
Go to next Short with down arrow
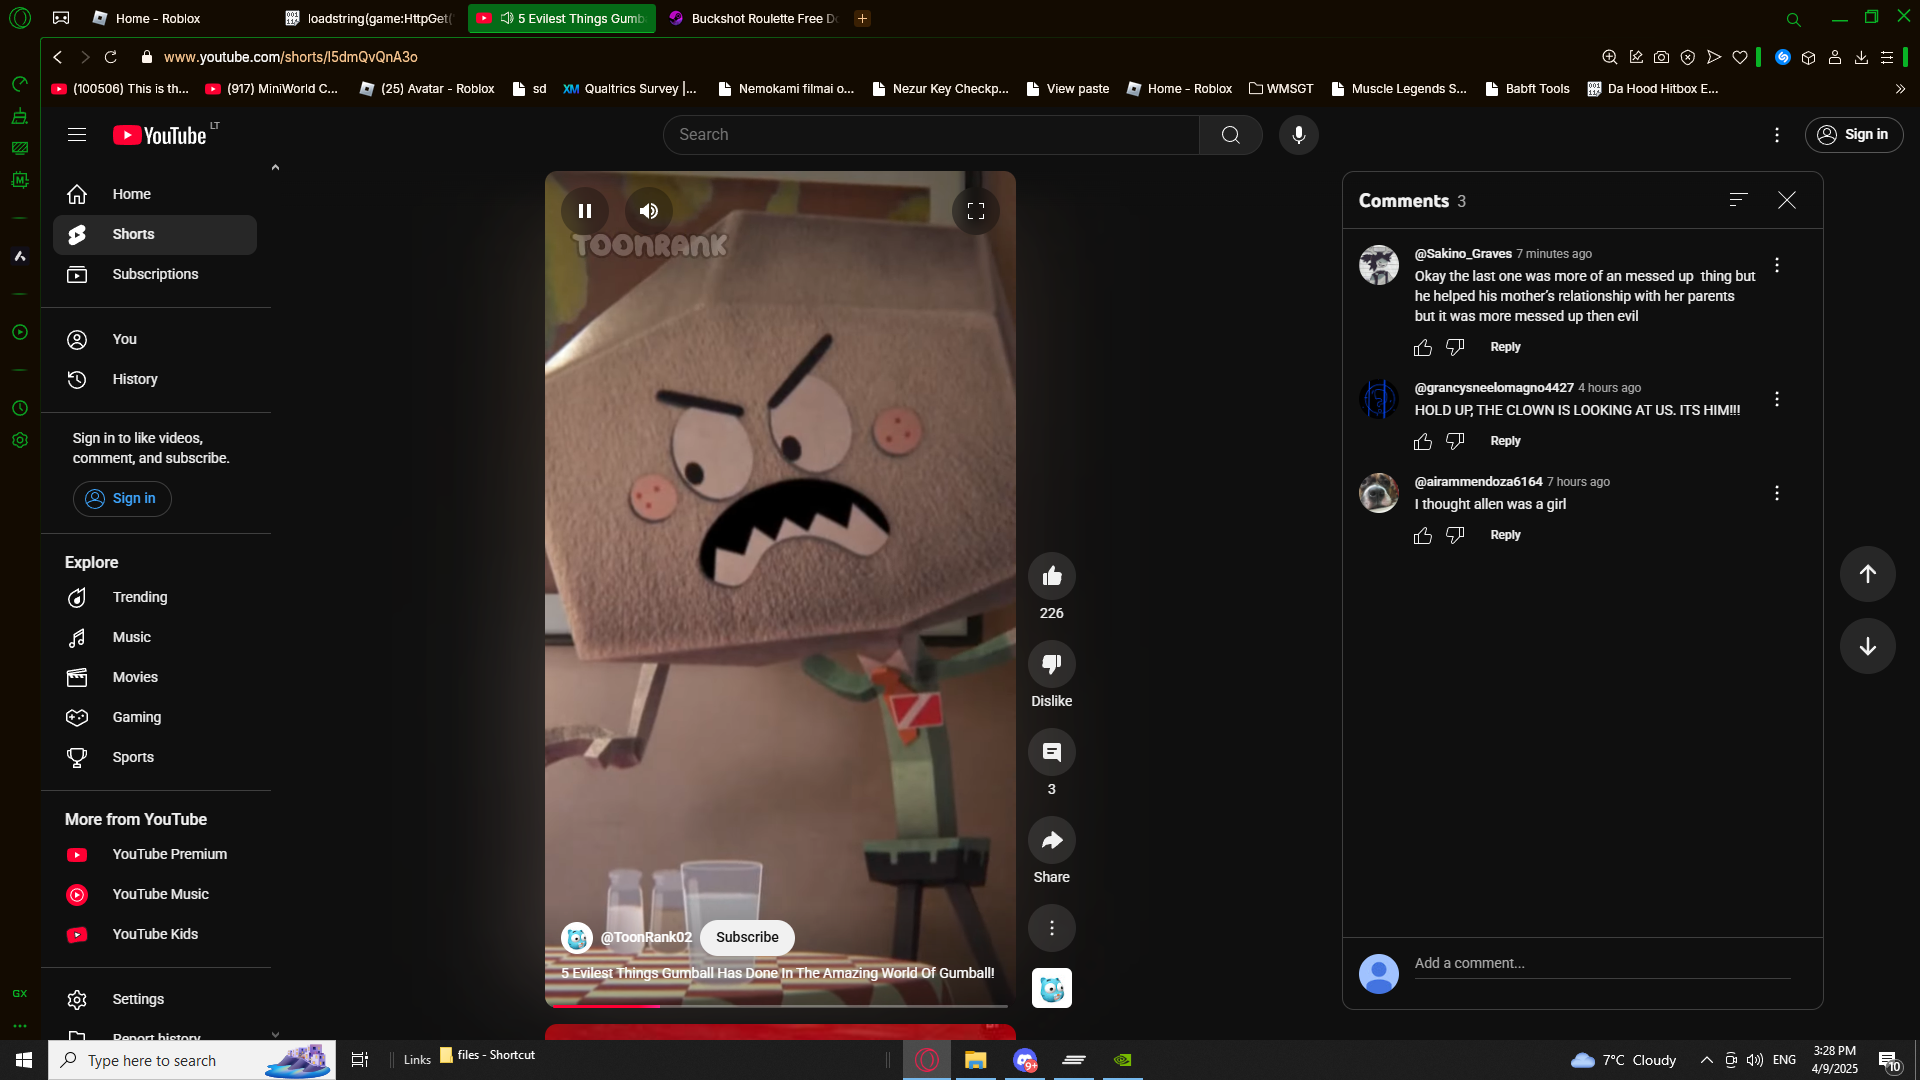1868,646
